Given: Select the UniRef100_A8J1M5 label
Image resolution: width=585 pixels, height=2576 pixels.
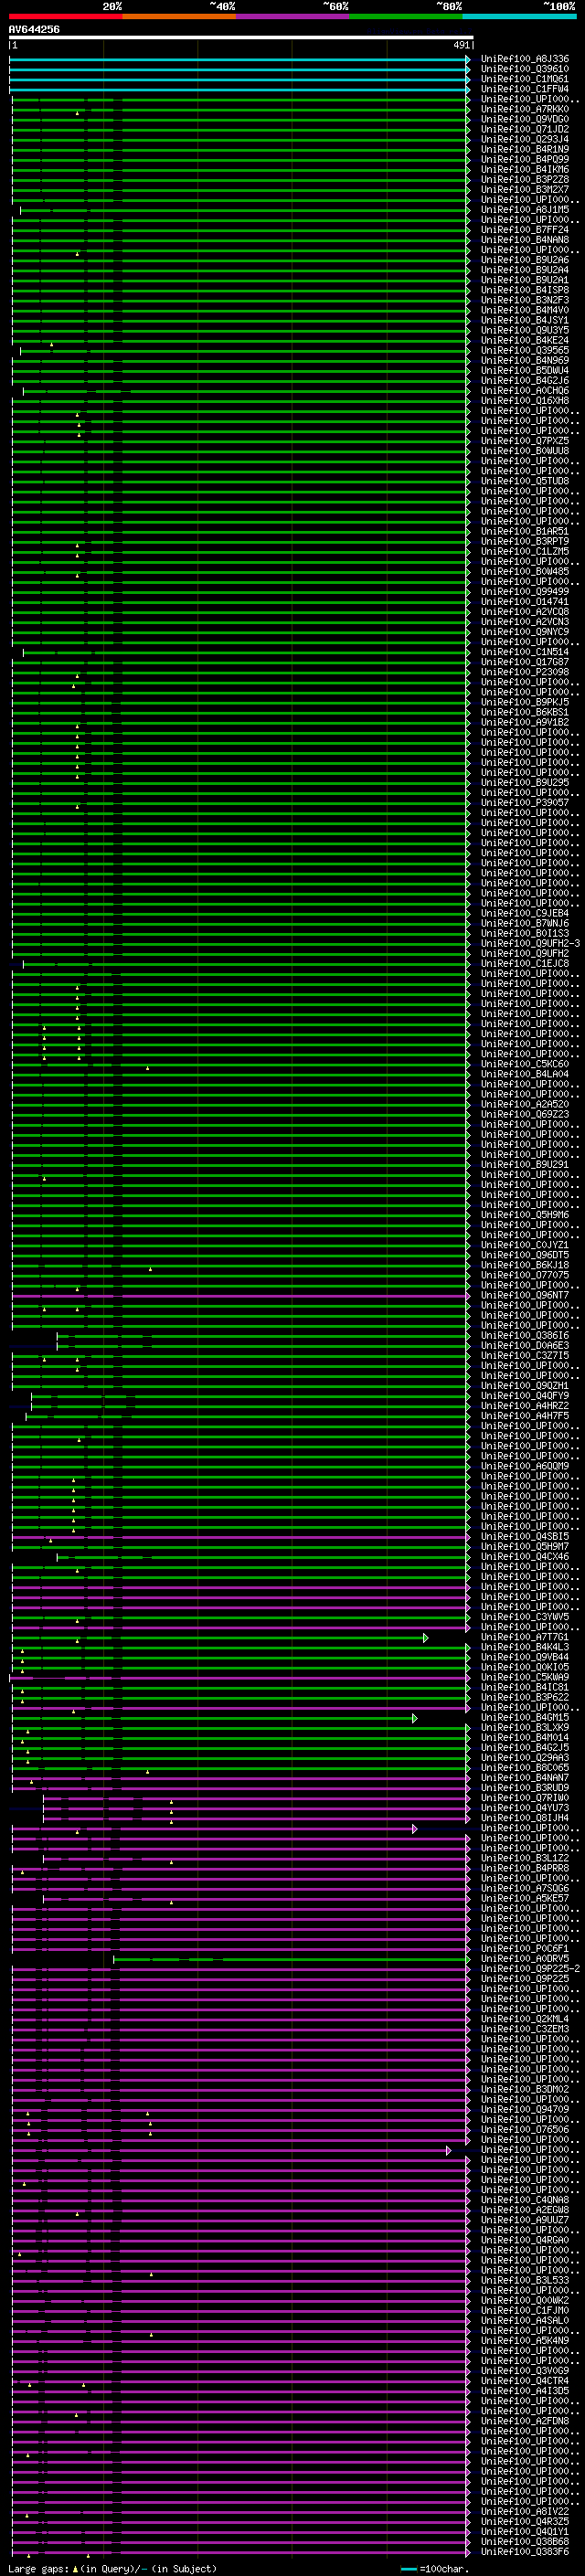Looking at the screenshot, I should click(525, 210).
